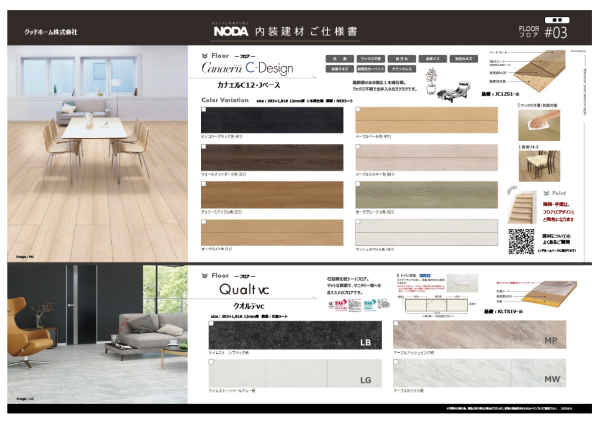Tick the checkbox on the black KI swatch
This screenshot has width=600, height=424.
click(x=204, y=109)
